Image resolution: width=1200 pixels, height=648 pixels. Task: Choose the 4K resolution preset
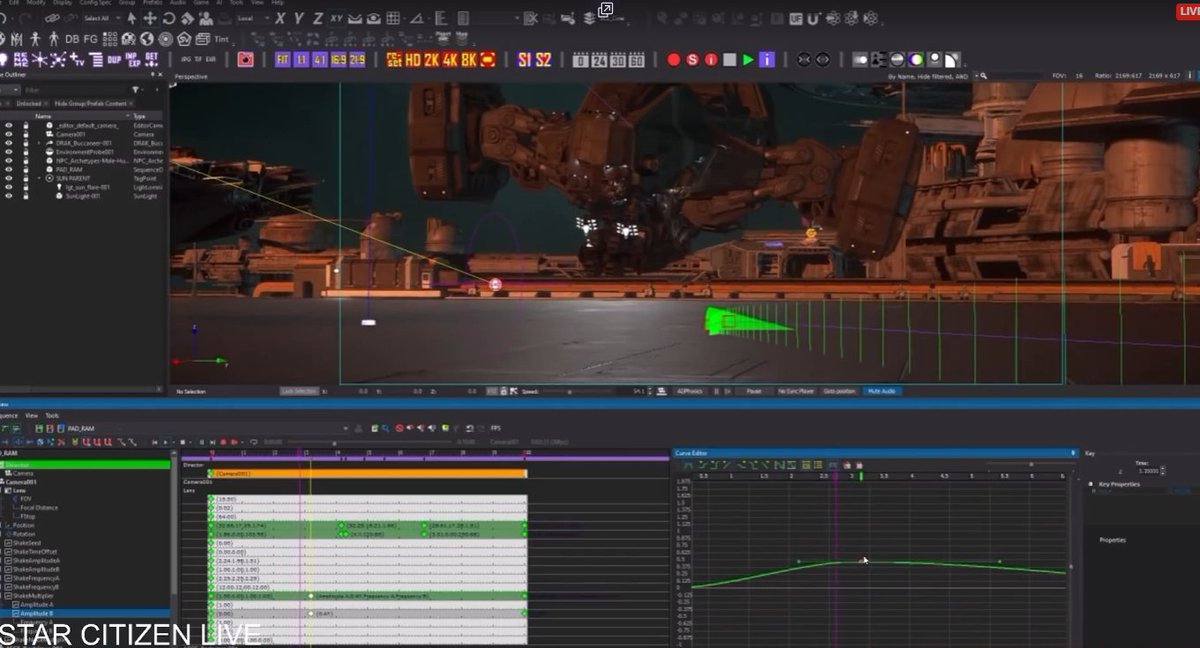pyautogui.click(x=451, y=60)
